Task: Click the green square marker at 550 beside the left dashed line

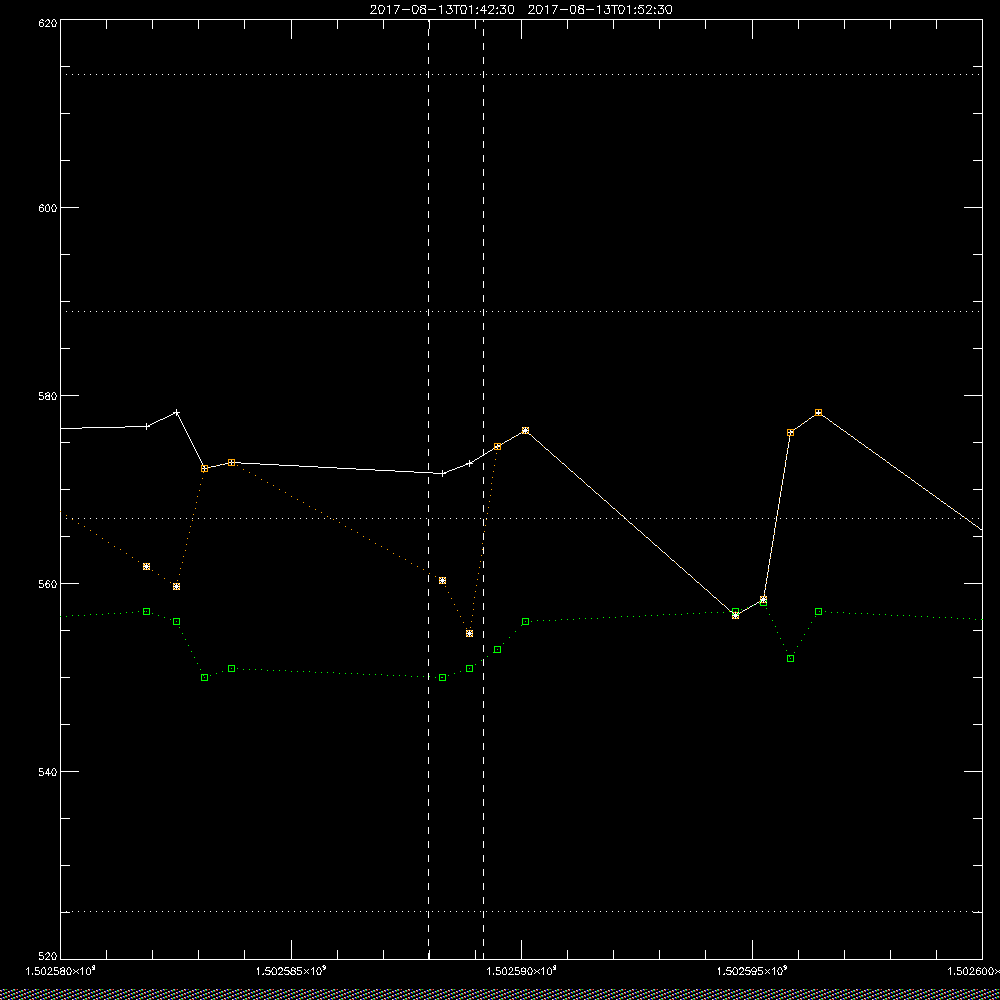Action: coord(443,677)
